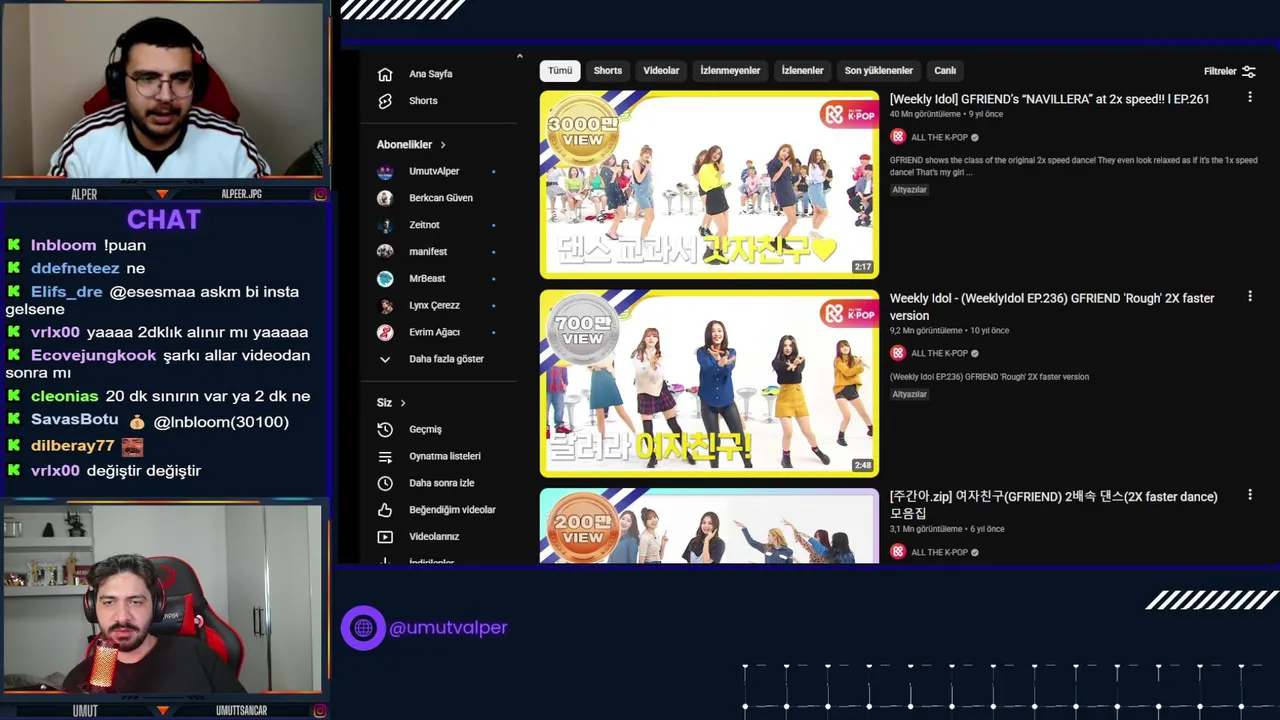1280x720 pixels.
Task: Click Berkcan Güven channel avatar
Action: (385, 198)
